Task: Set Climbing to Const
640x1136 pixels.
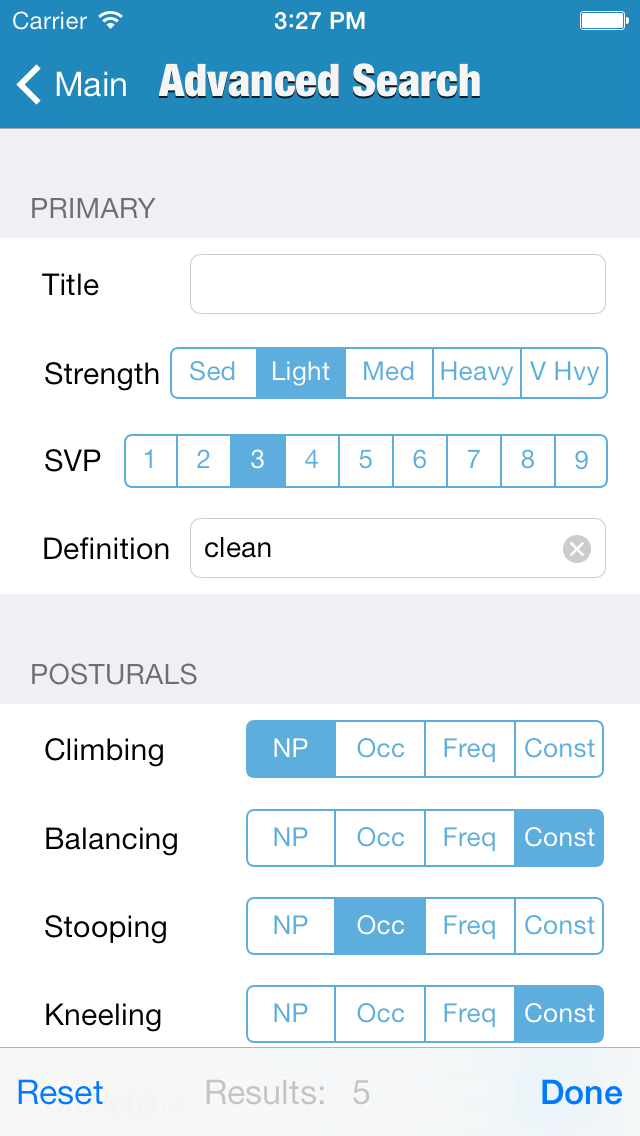Action: (x=559, y=749)
